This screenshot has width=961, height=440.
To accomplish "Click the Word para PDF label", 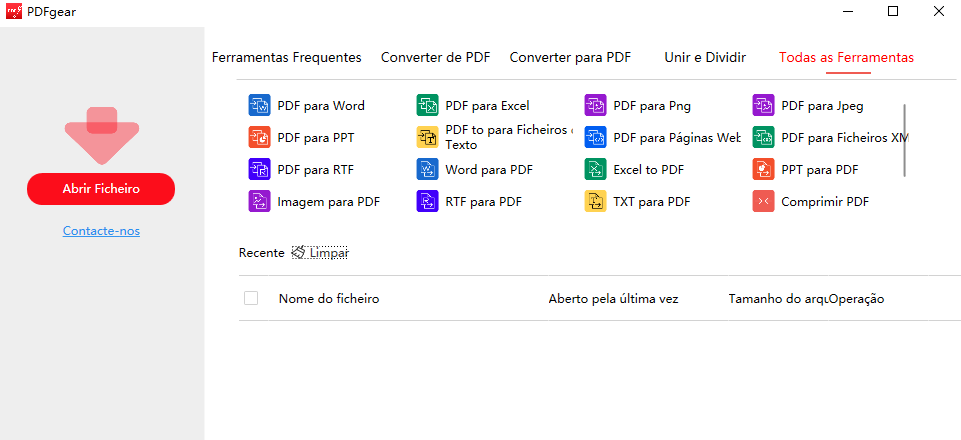I will tap(489, 169).
